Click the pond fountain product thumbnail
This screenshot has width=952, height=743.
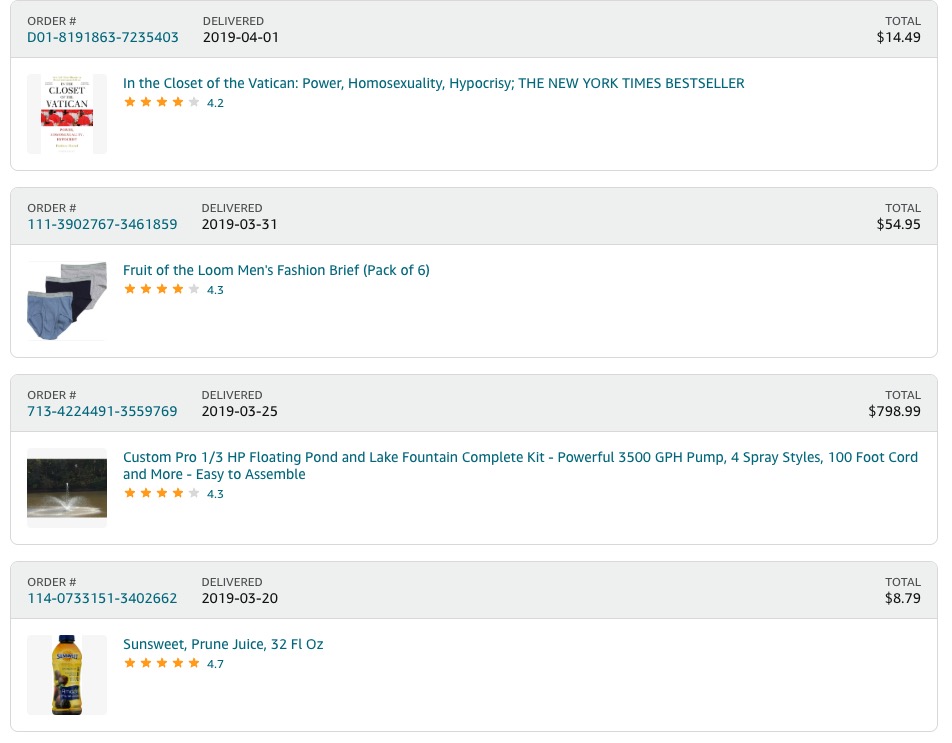(67, 488)
